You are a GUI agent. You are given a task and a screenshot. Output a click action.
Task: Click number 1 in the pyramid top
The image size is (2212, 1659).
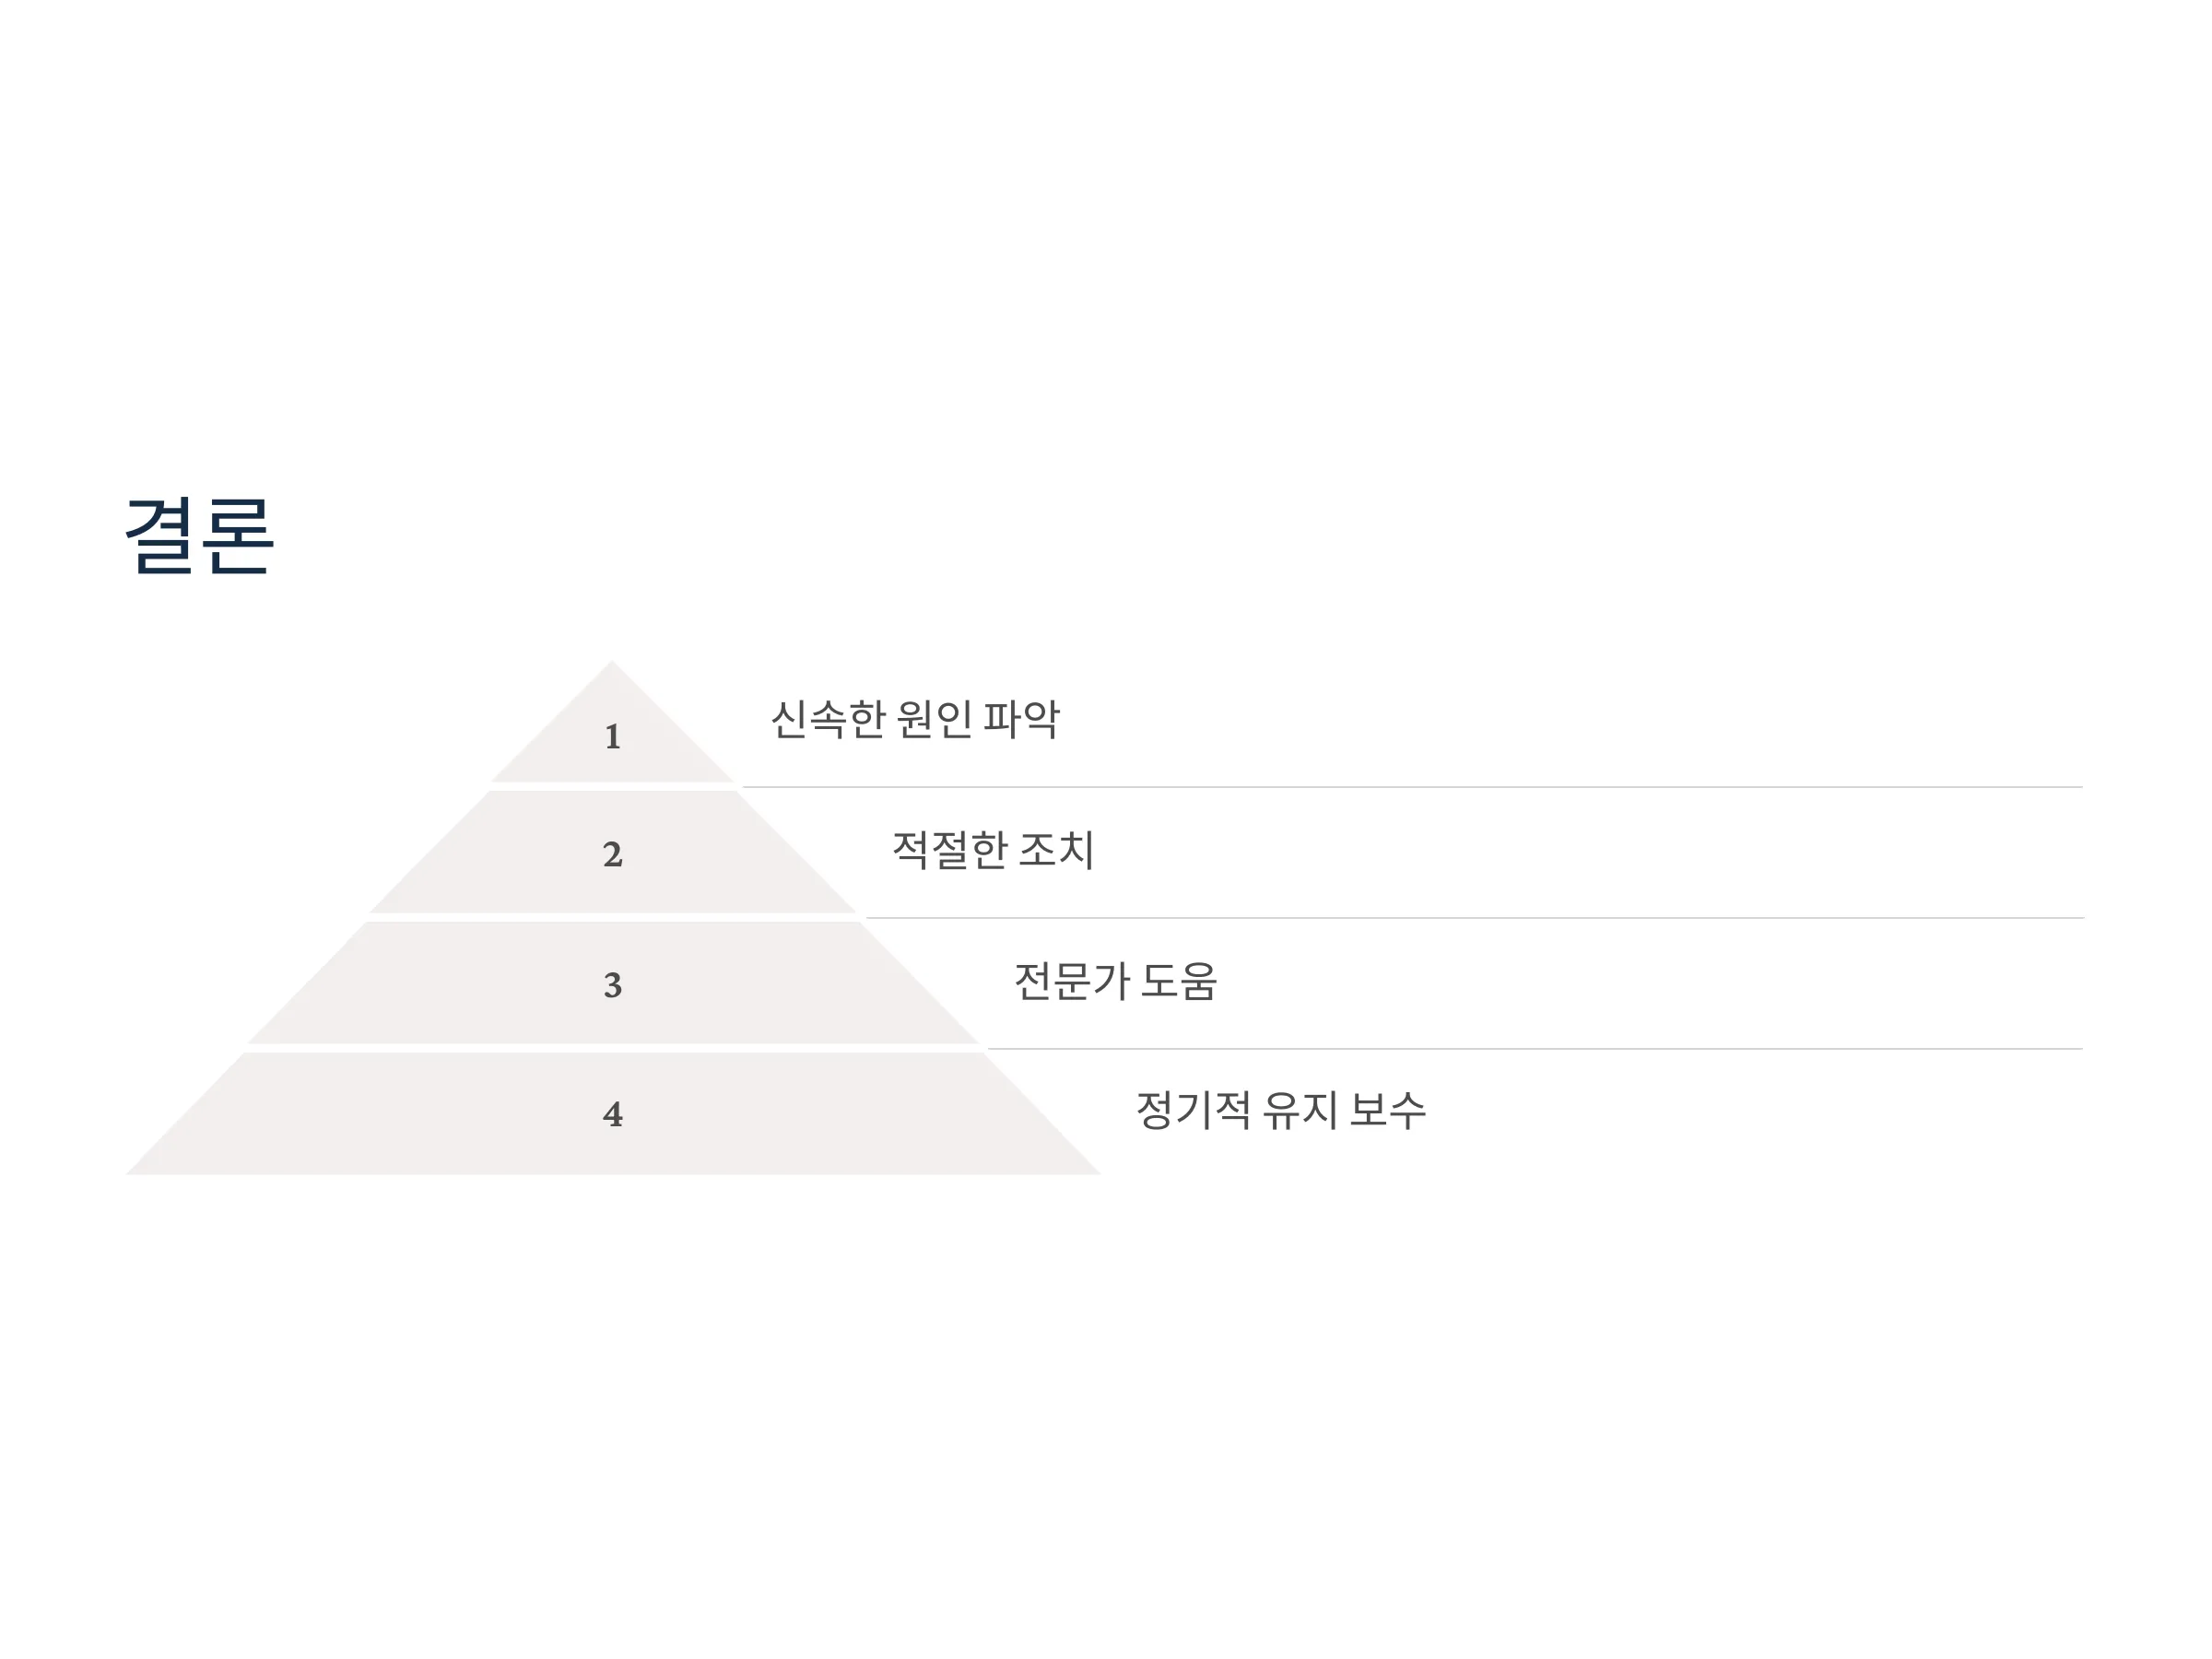613,737
